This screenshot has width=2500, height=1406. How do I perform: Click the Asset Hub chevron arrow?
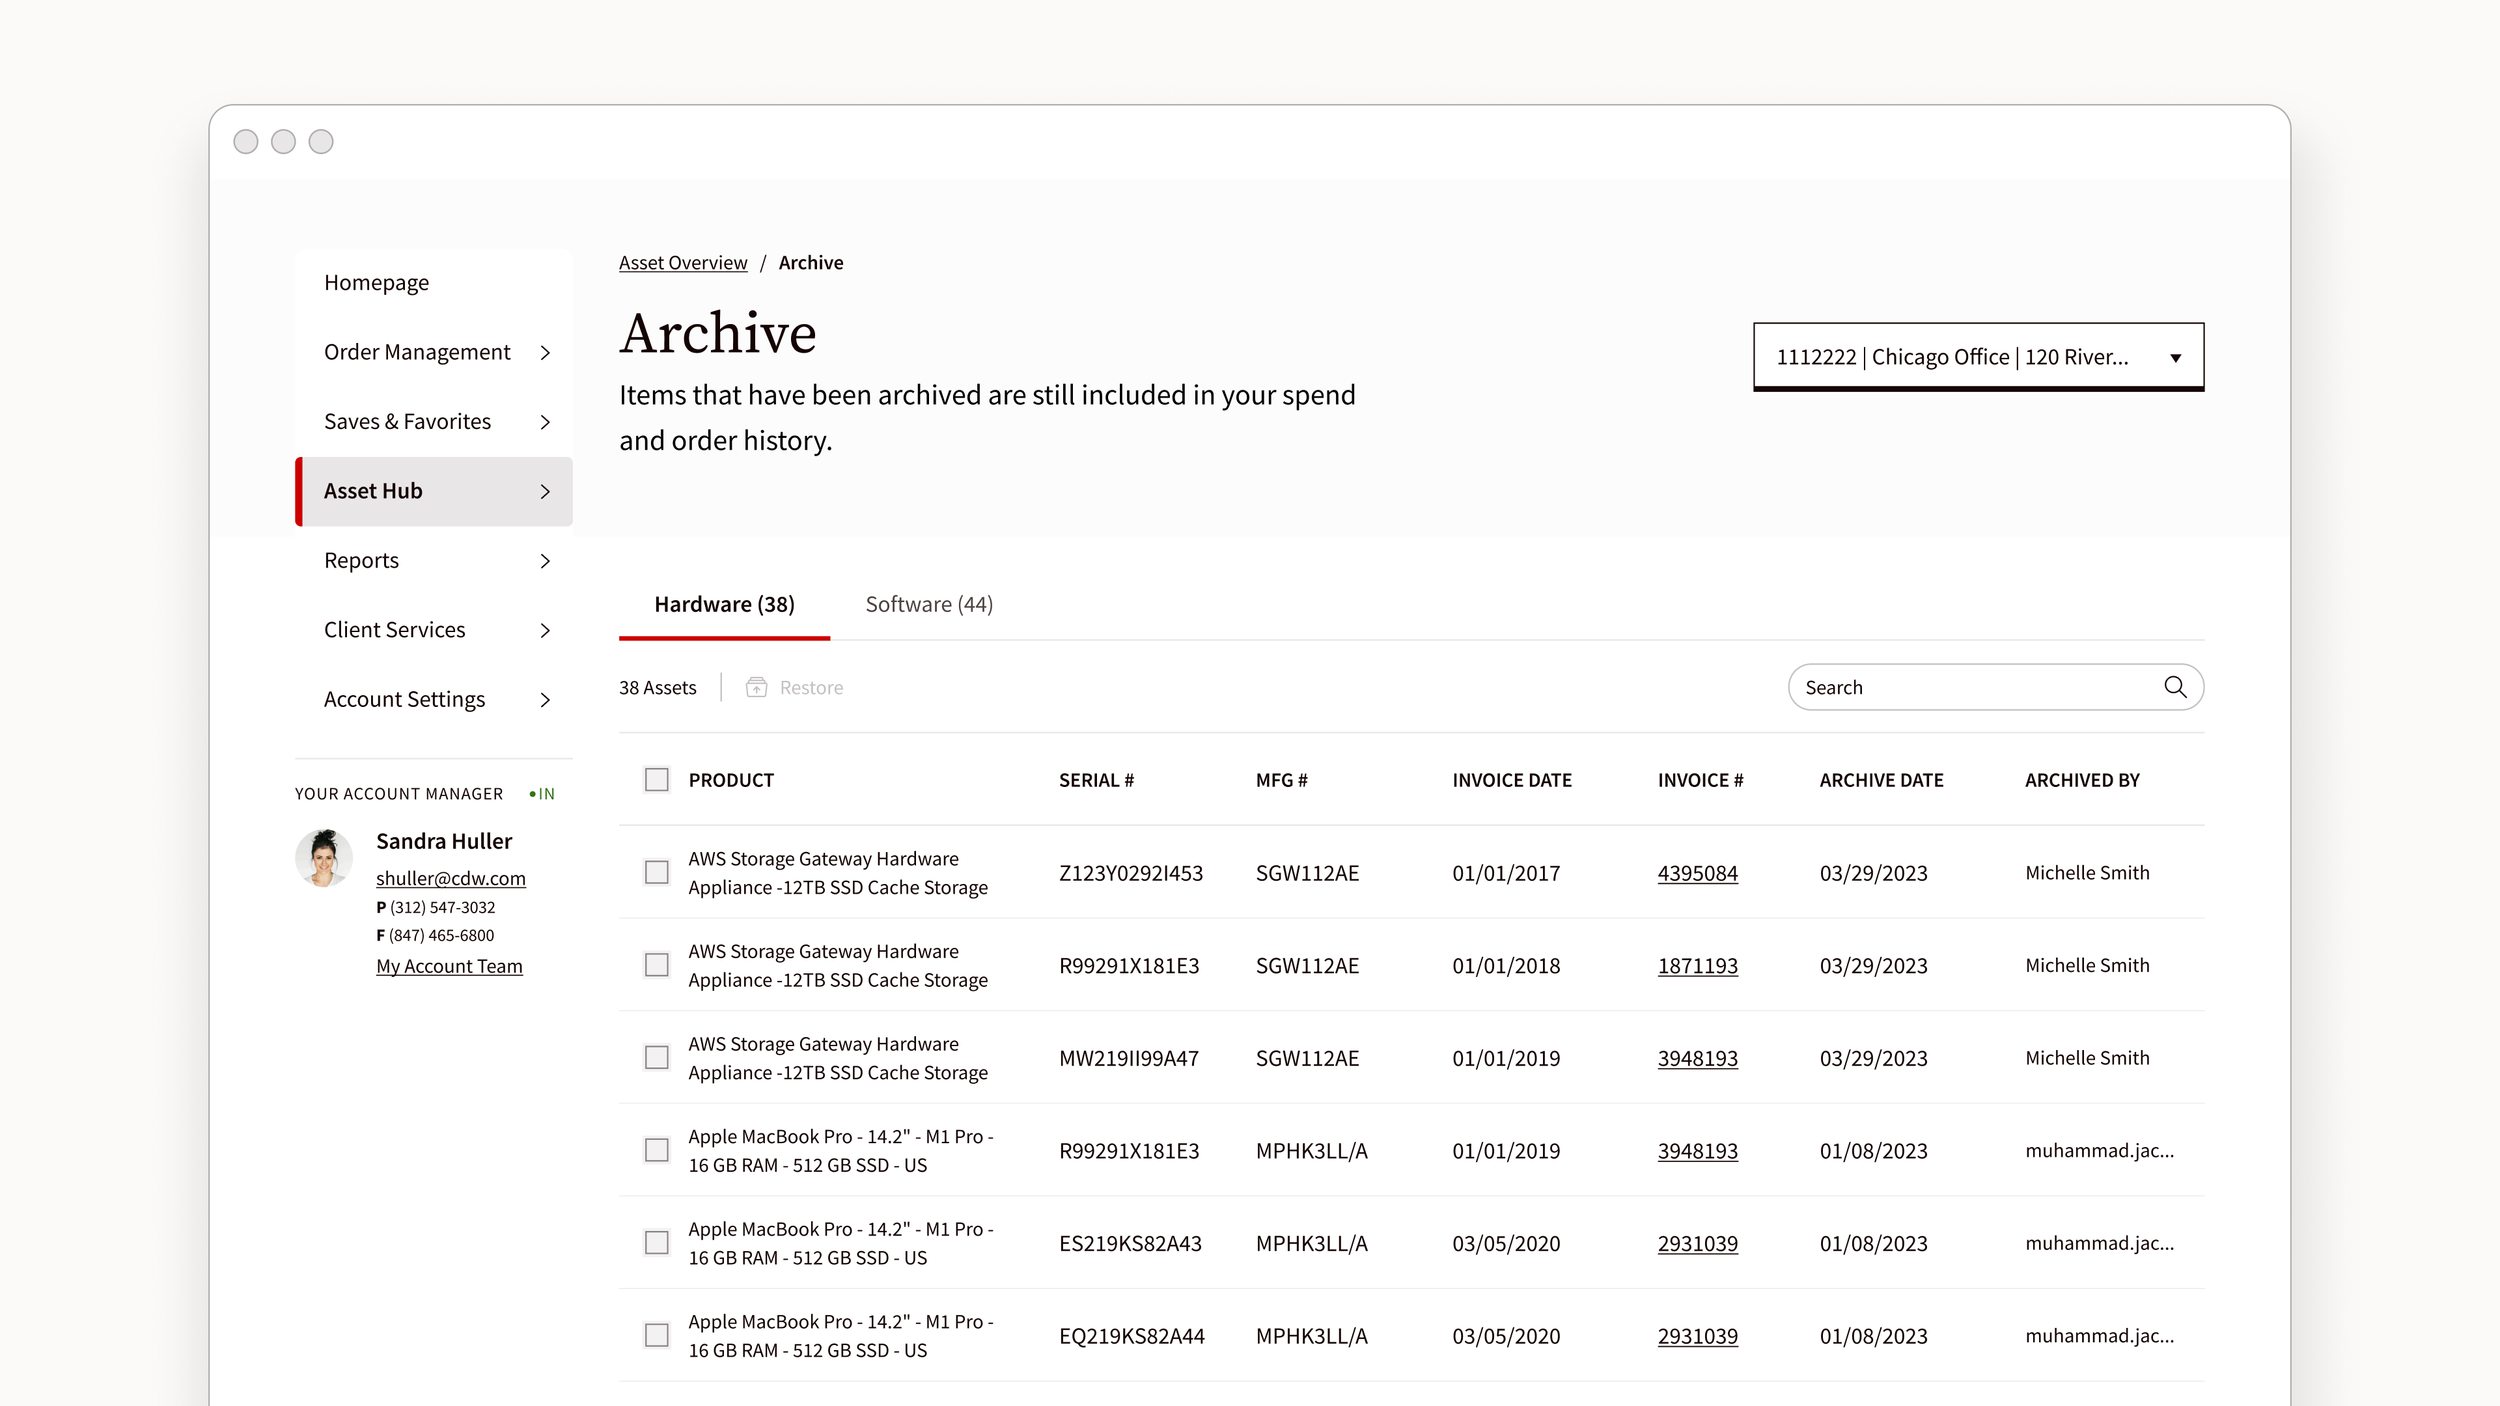pos(545,491)
